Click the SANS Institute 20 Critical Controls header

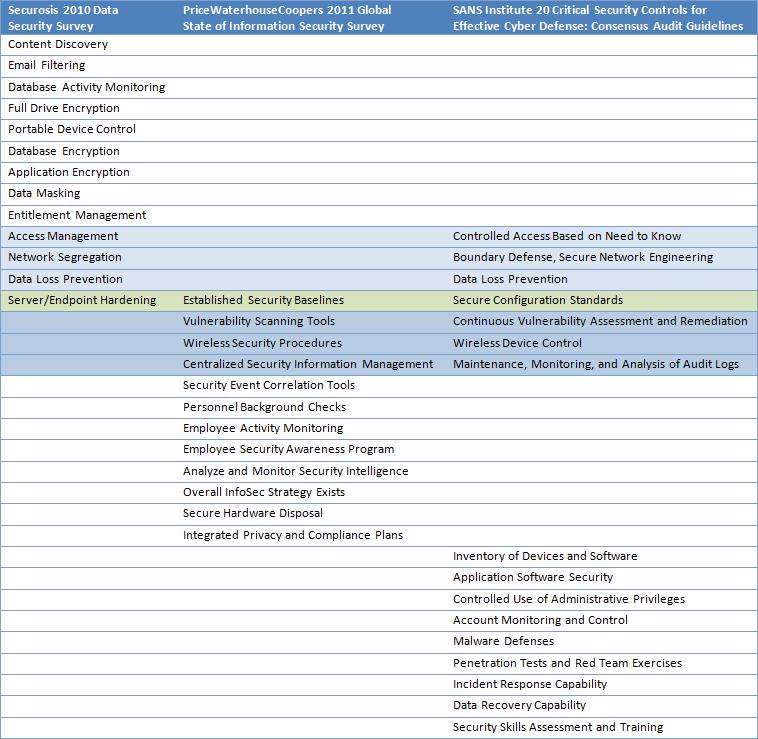(x=598, y=18)
